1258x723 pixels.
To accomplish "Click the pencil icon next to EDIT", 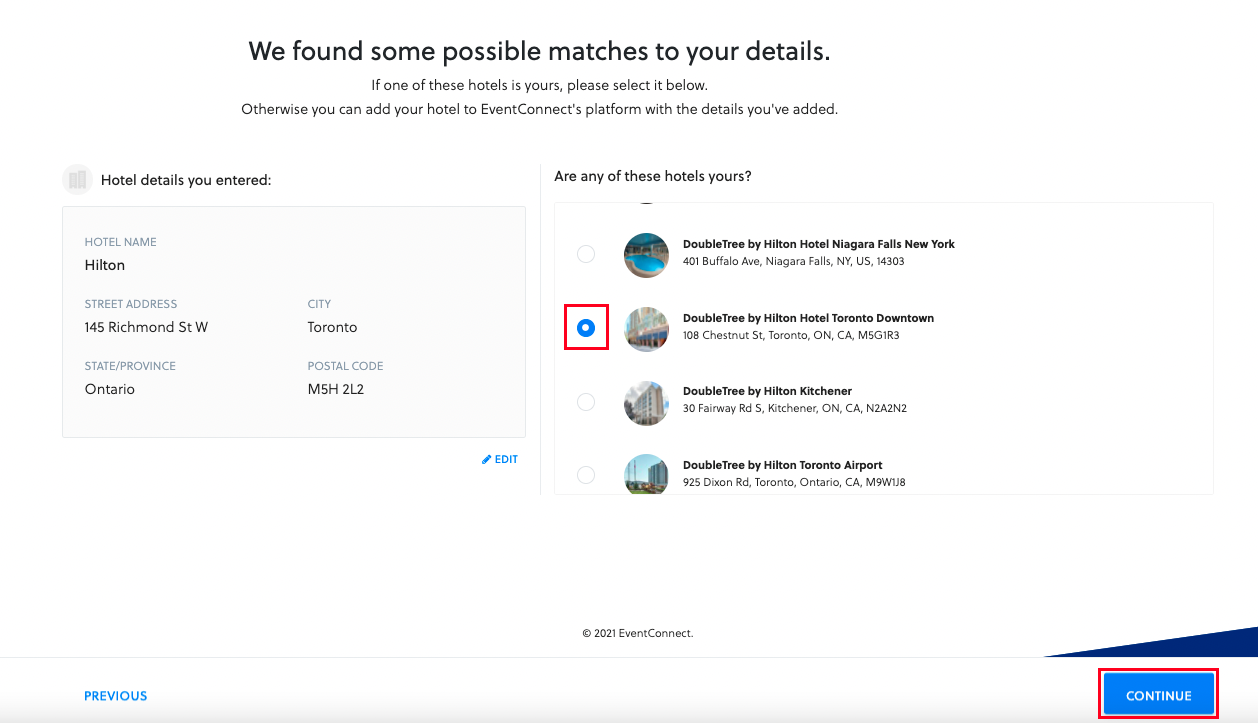I will pyautogui.click(x=487, y=460).
